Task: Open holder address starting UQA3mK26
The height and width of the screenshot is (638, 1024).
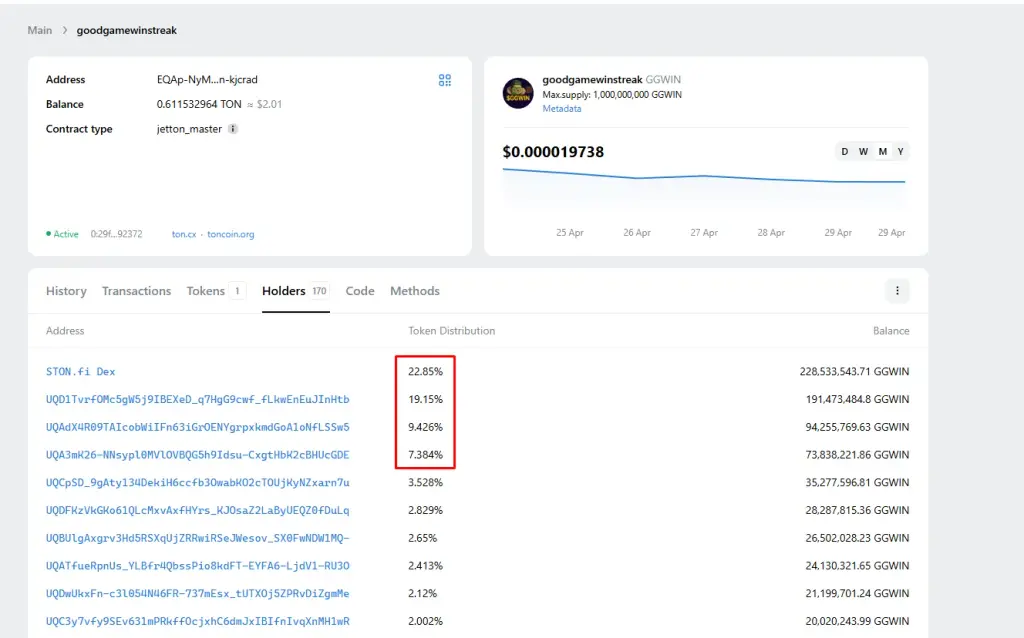Action: [x=197, y=455]
